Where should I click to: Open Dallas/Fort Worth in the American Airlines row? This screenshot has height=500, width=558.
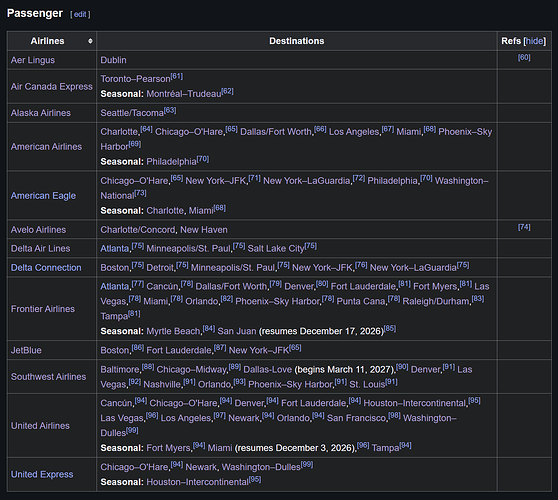pyautogui.click(x=276, y=132)
